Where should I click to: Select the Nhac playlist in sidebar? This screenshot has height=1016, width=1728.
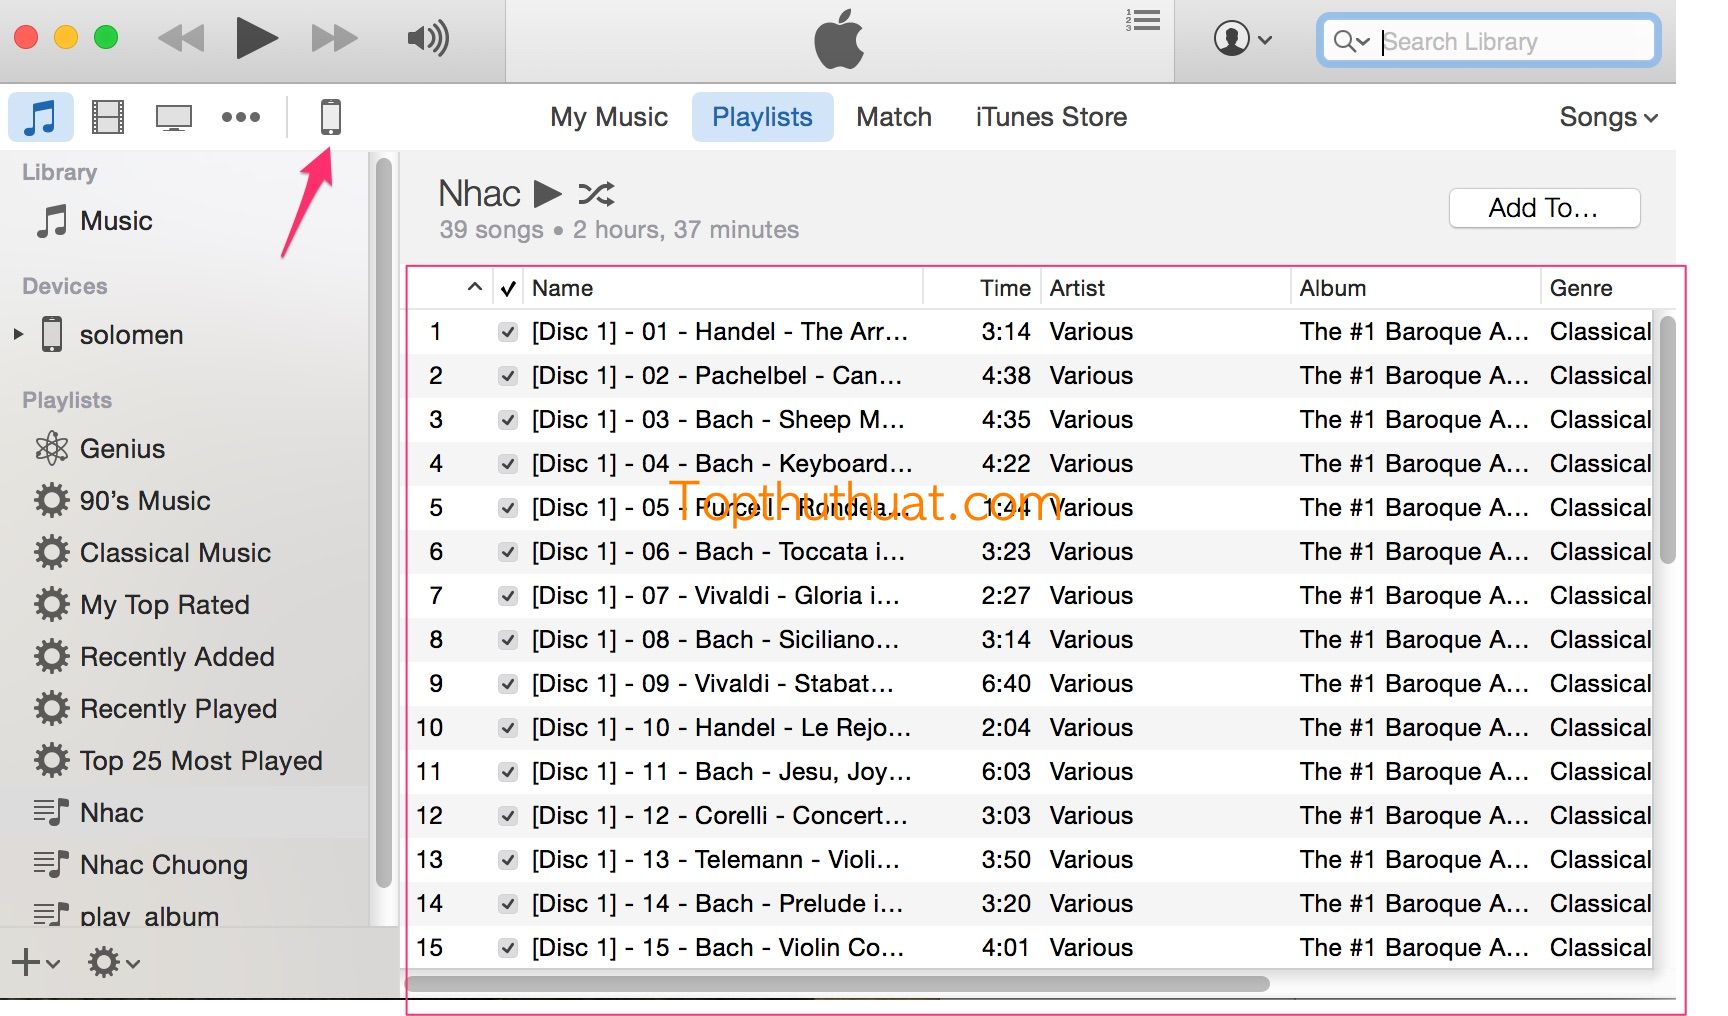click(185, 812)
